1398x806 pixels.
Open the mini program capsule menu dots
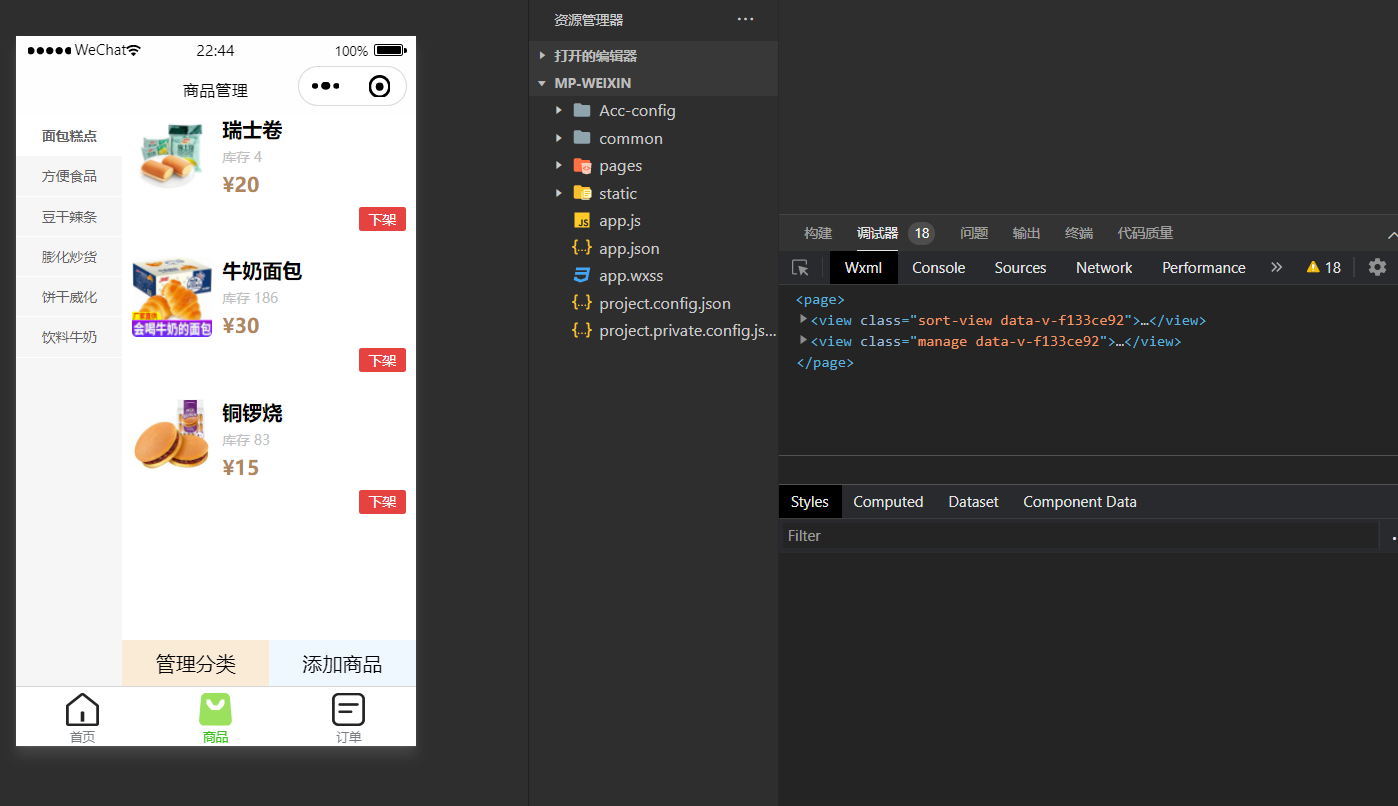tap(326, 86)
